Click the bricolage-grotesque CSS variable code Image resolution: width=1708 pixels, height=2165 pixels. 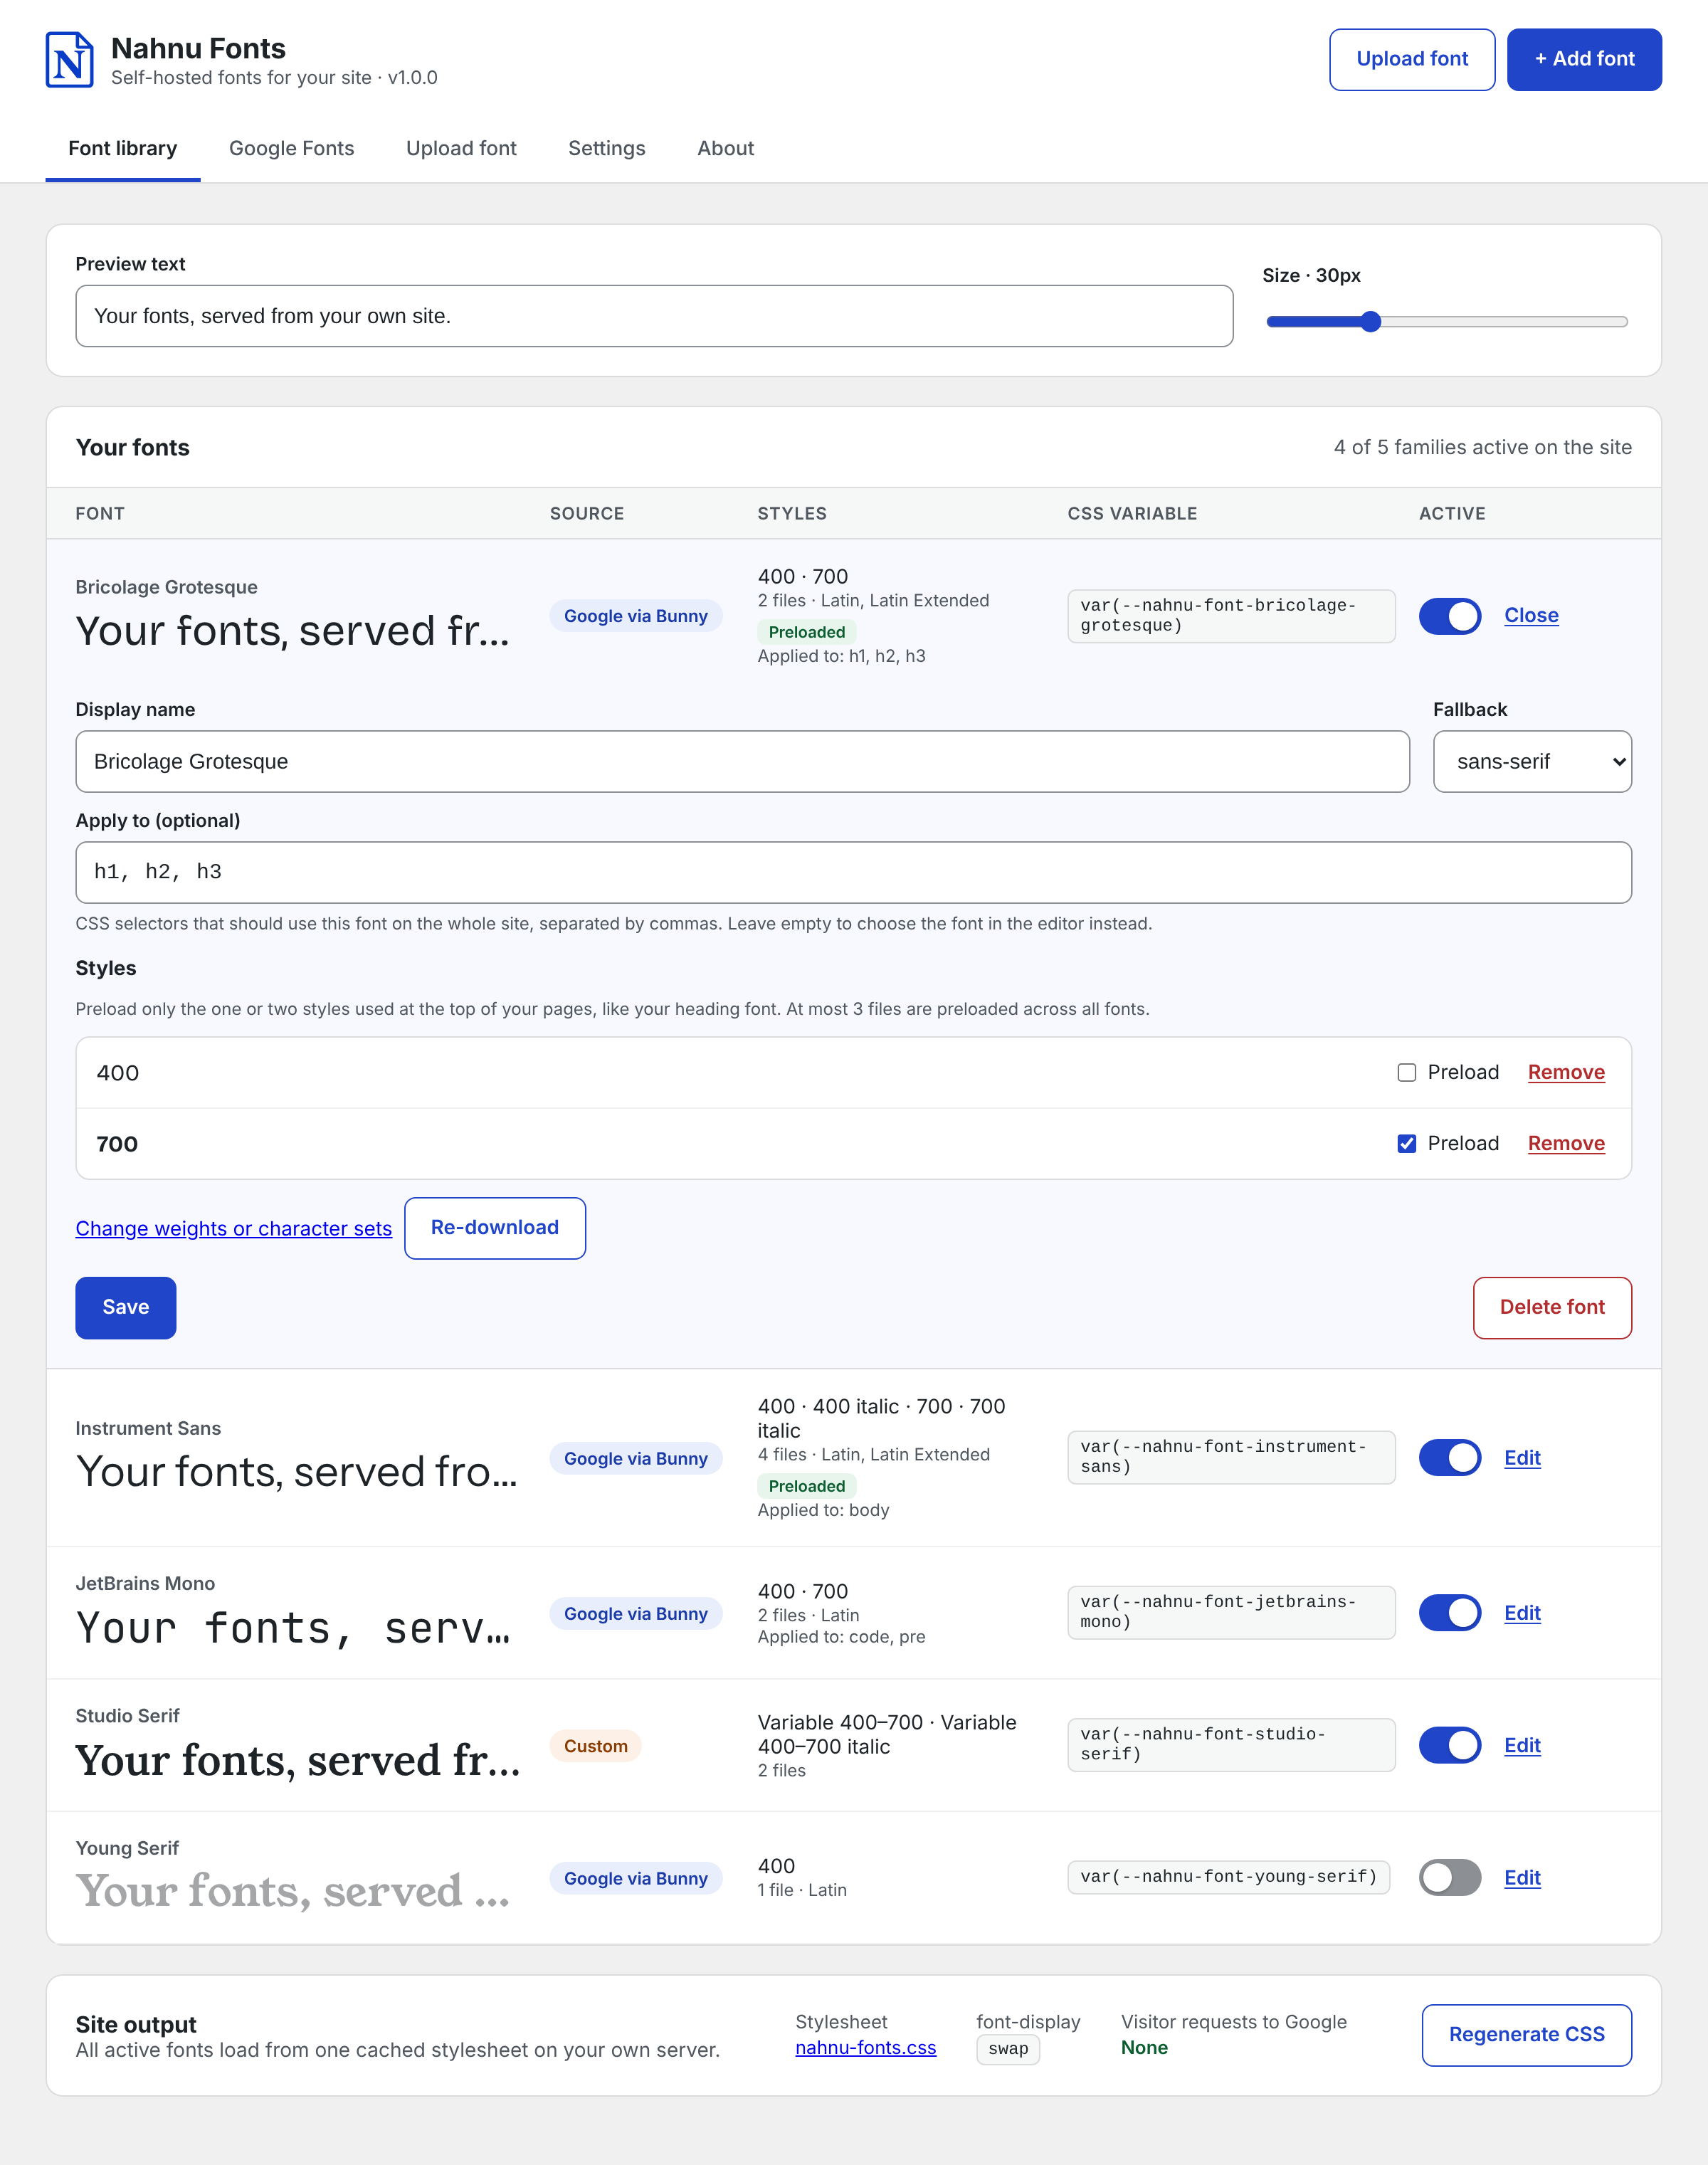coord(1231,616)
